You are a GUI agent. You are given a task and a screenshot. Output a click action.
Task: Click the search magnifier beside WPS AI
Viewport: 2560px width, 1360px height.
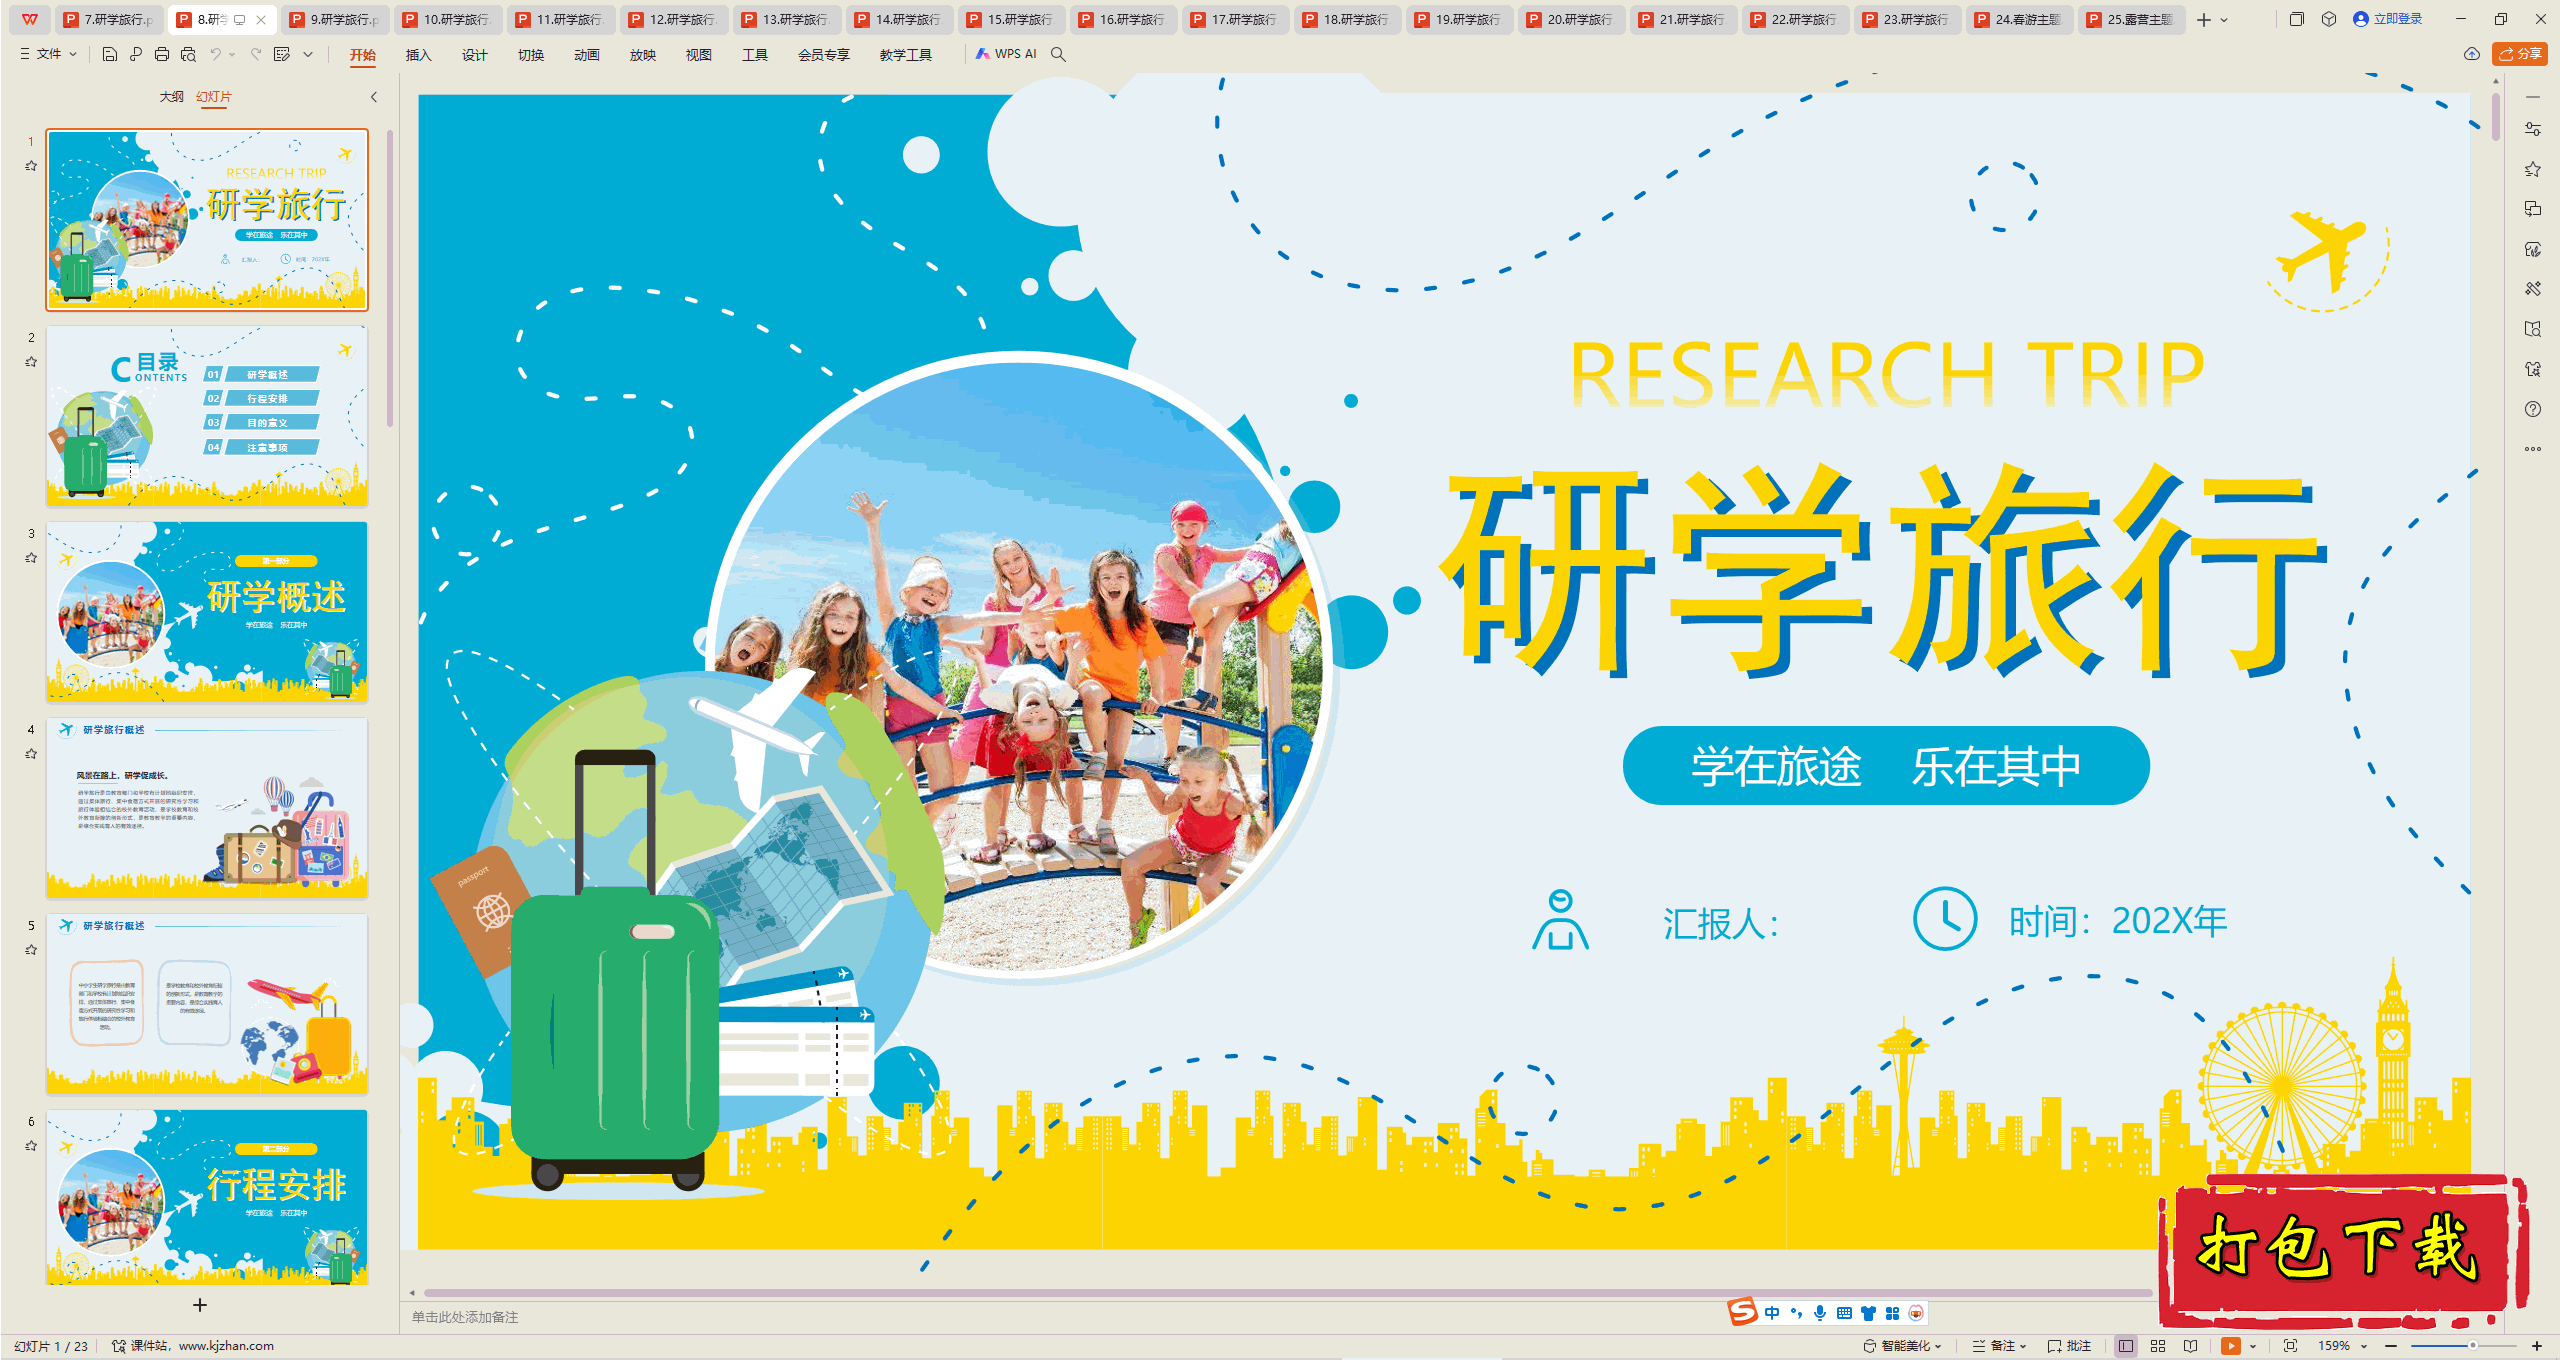coord(1058,54)
